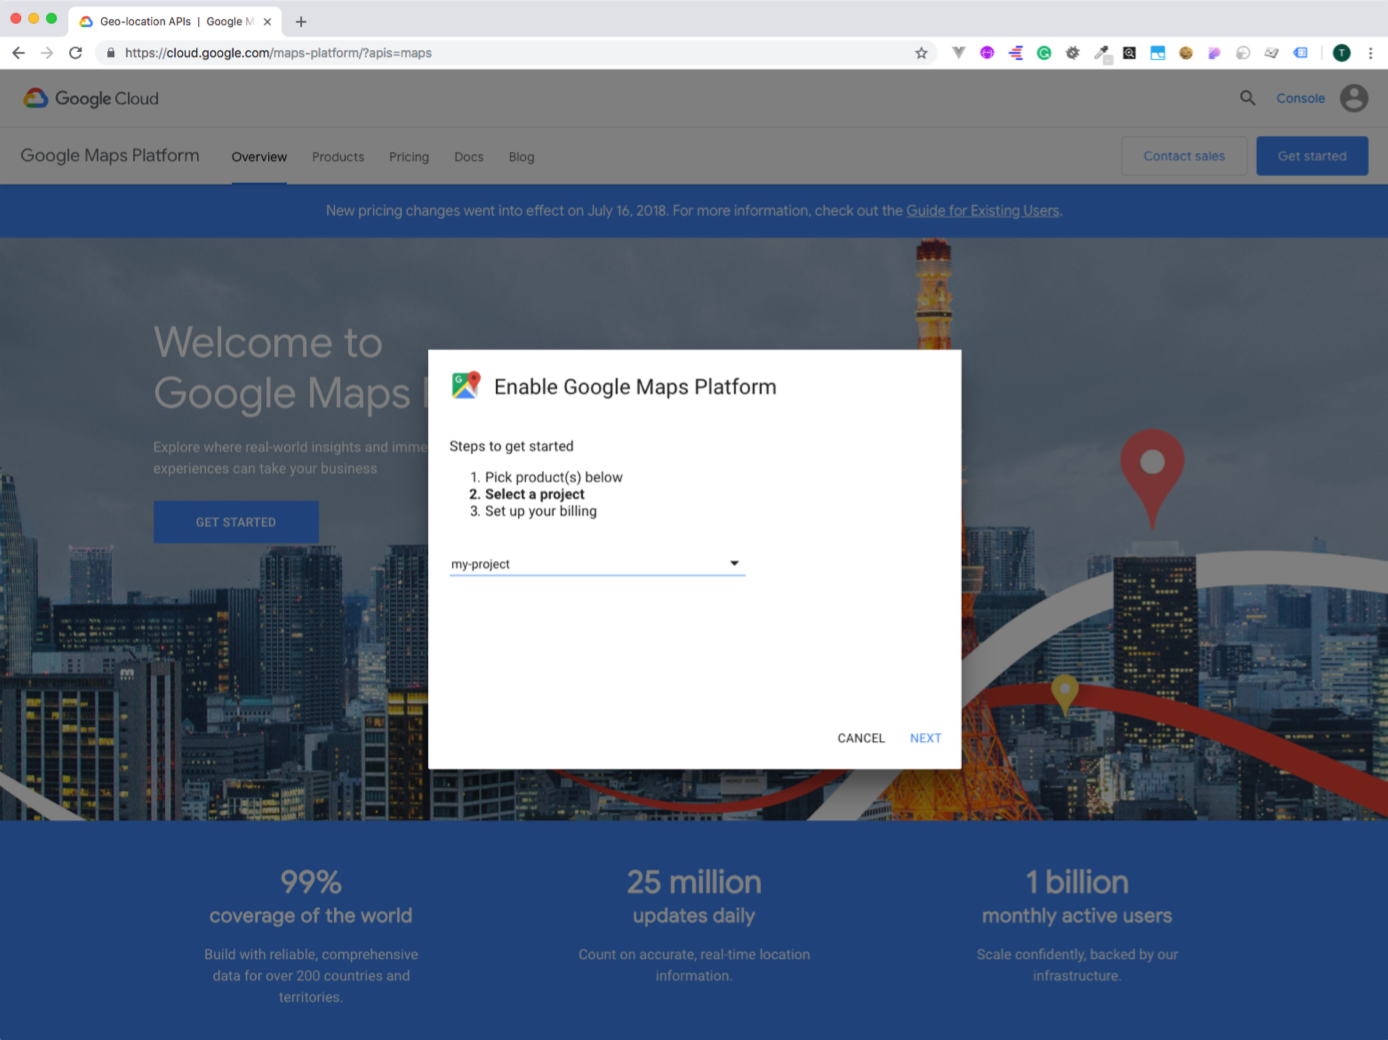Click the "25 million" statistic text
1388x1040 pixels.
click(694, 882)
